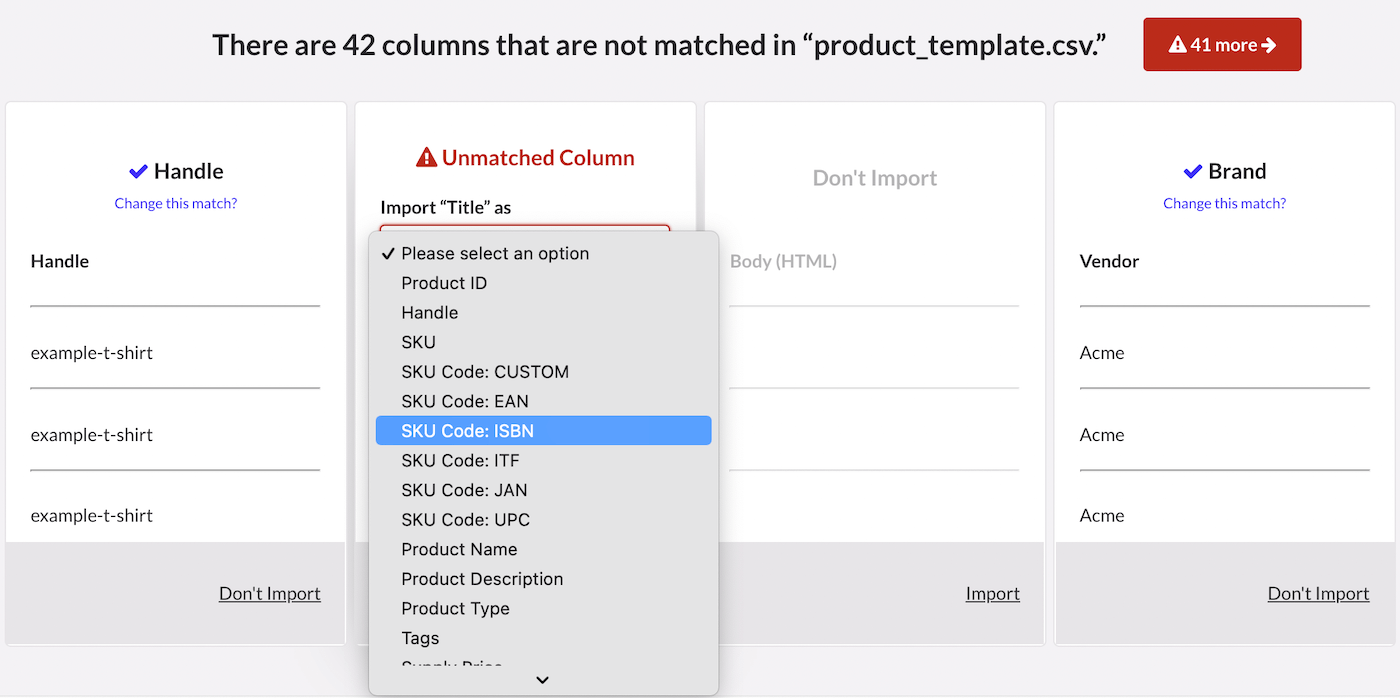This screenshot has width=1400, height=698.
Task: Choose 'Product Name' in the dropdown
Action: (x=459, y=549)
